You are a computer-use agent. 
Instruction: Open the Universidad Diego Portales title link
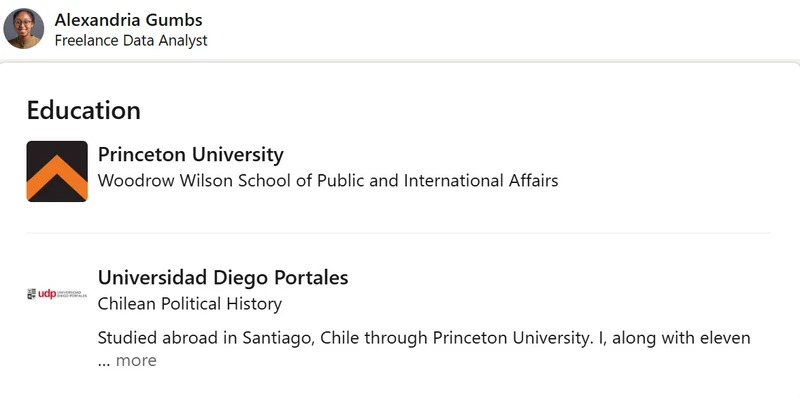223,278
